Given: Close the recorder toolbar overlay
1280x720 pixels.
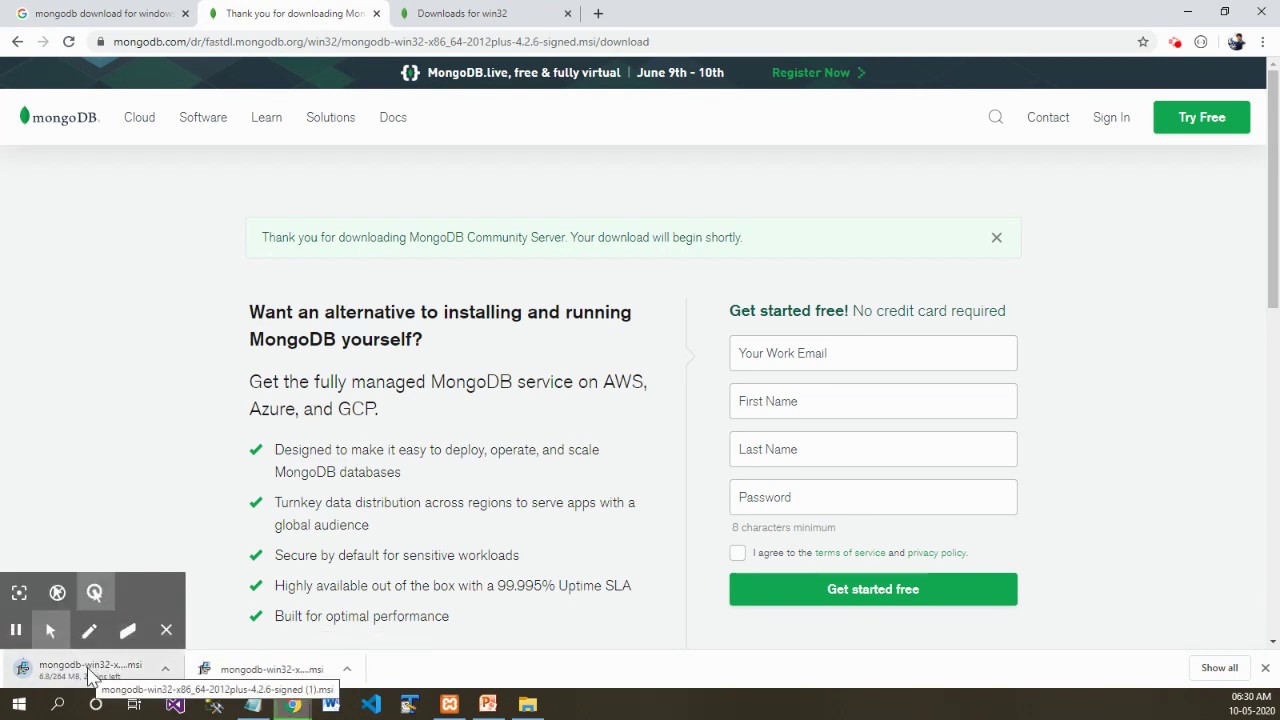Looking at the screenshot, I should click(166, 630).
